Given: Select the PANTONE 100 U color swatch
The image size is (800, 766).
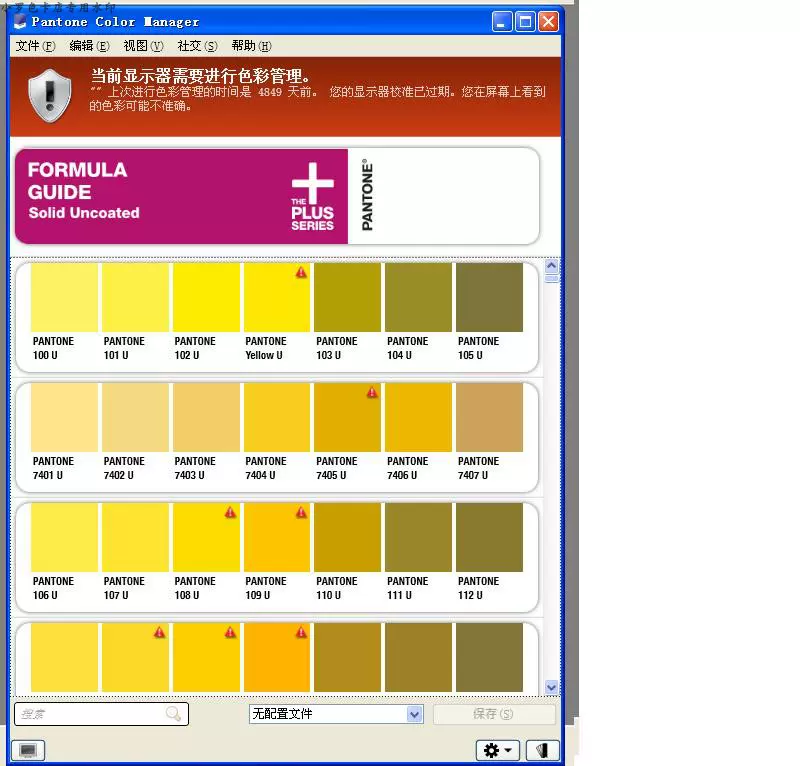Looking at the screenshot, I should click(x=63, y=297).
